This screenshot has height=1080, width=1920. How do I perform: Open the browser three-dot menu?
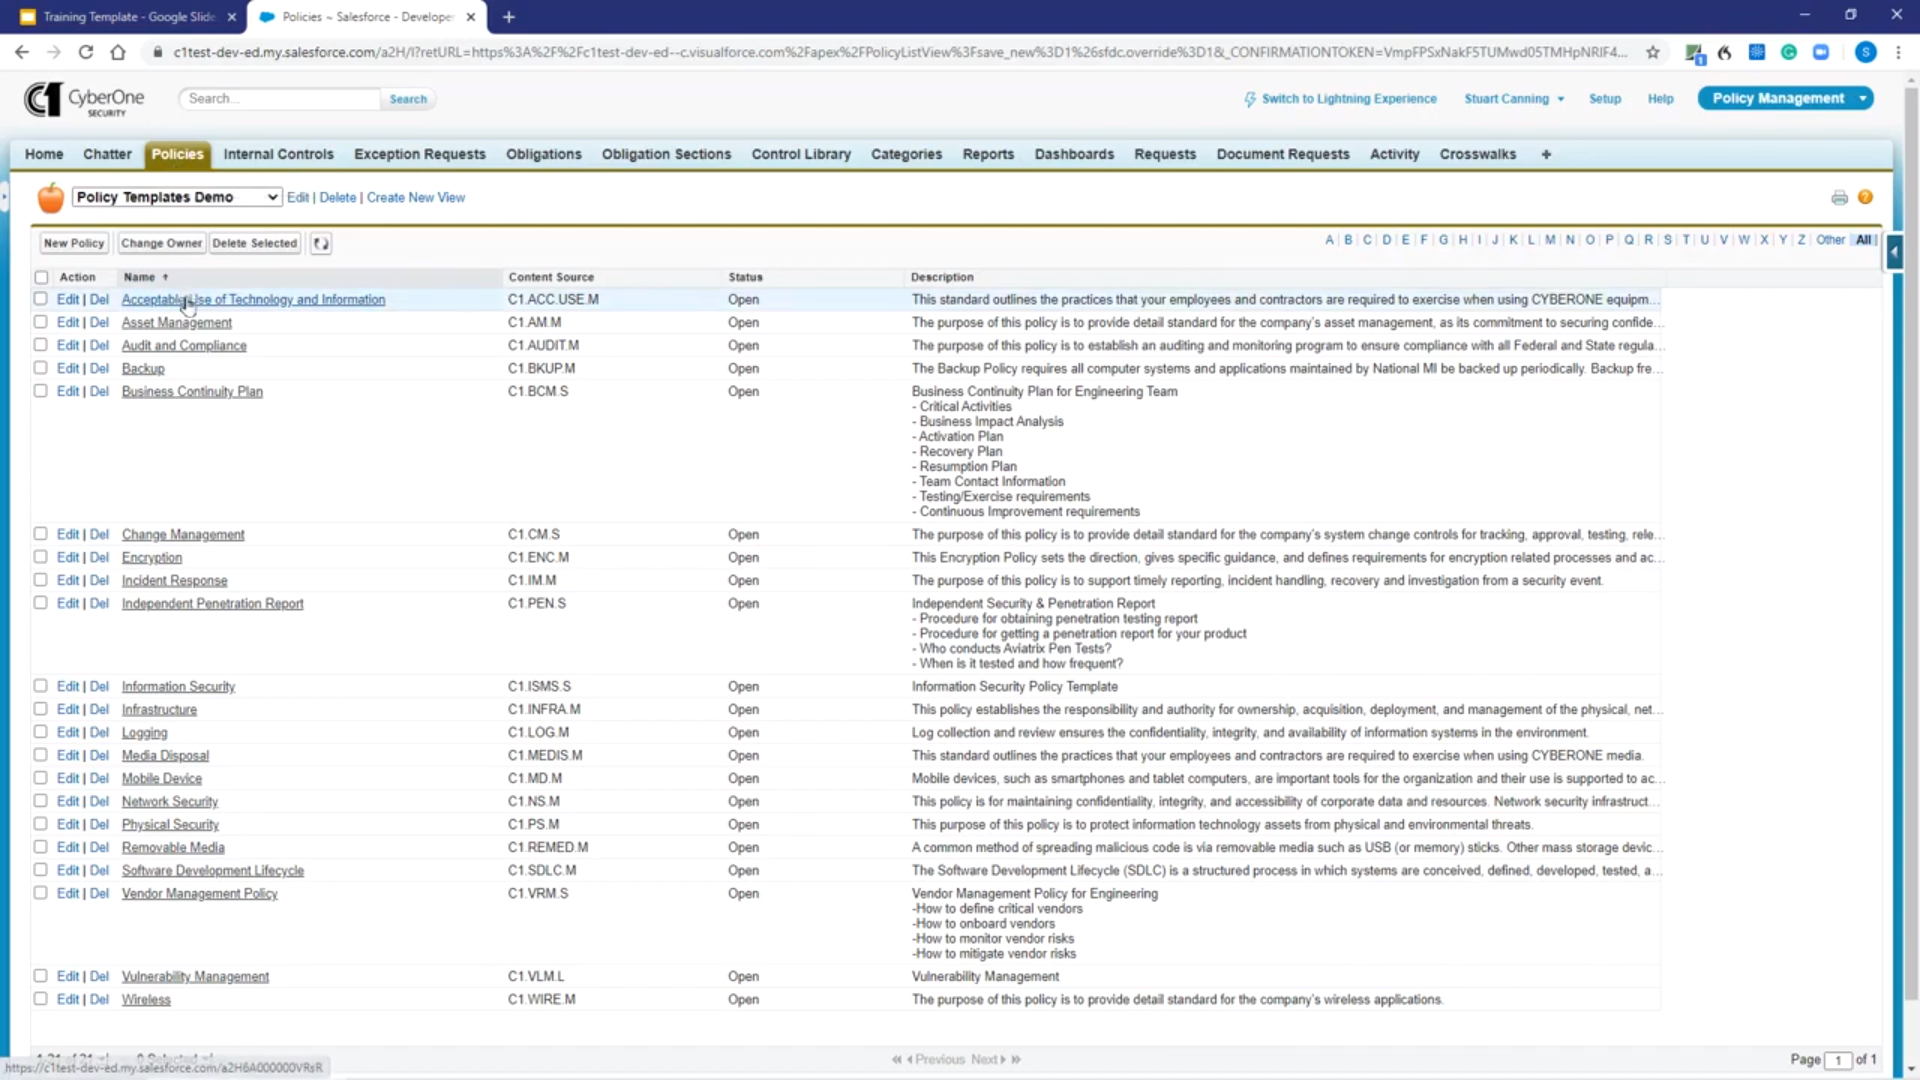click(x=1898, y=52)
